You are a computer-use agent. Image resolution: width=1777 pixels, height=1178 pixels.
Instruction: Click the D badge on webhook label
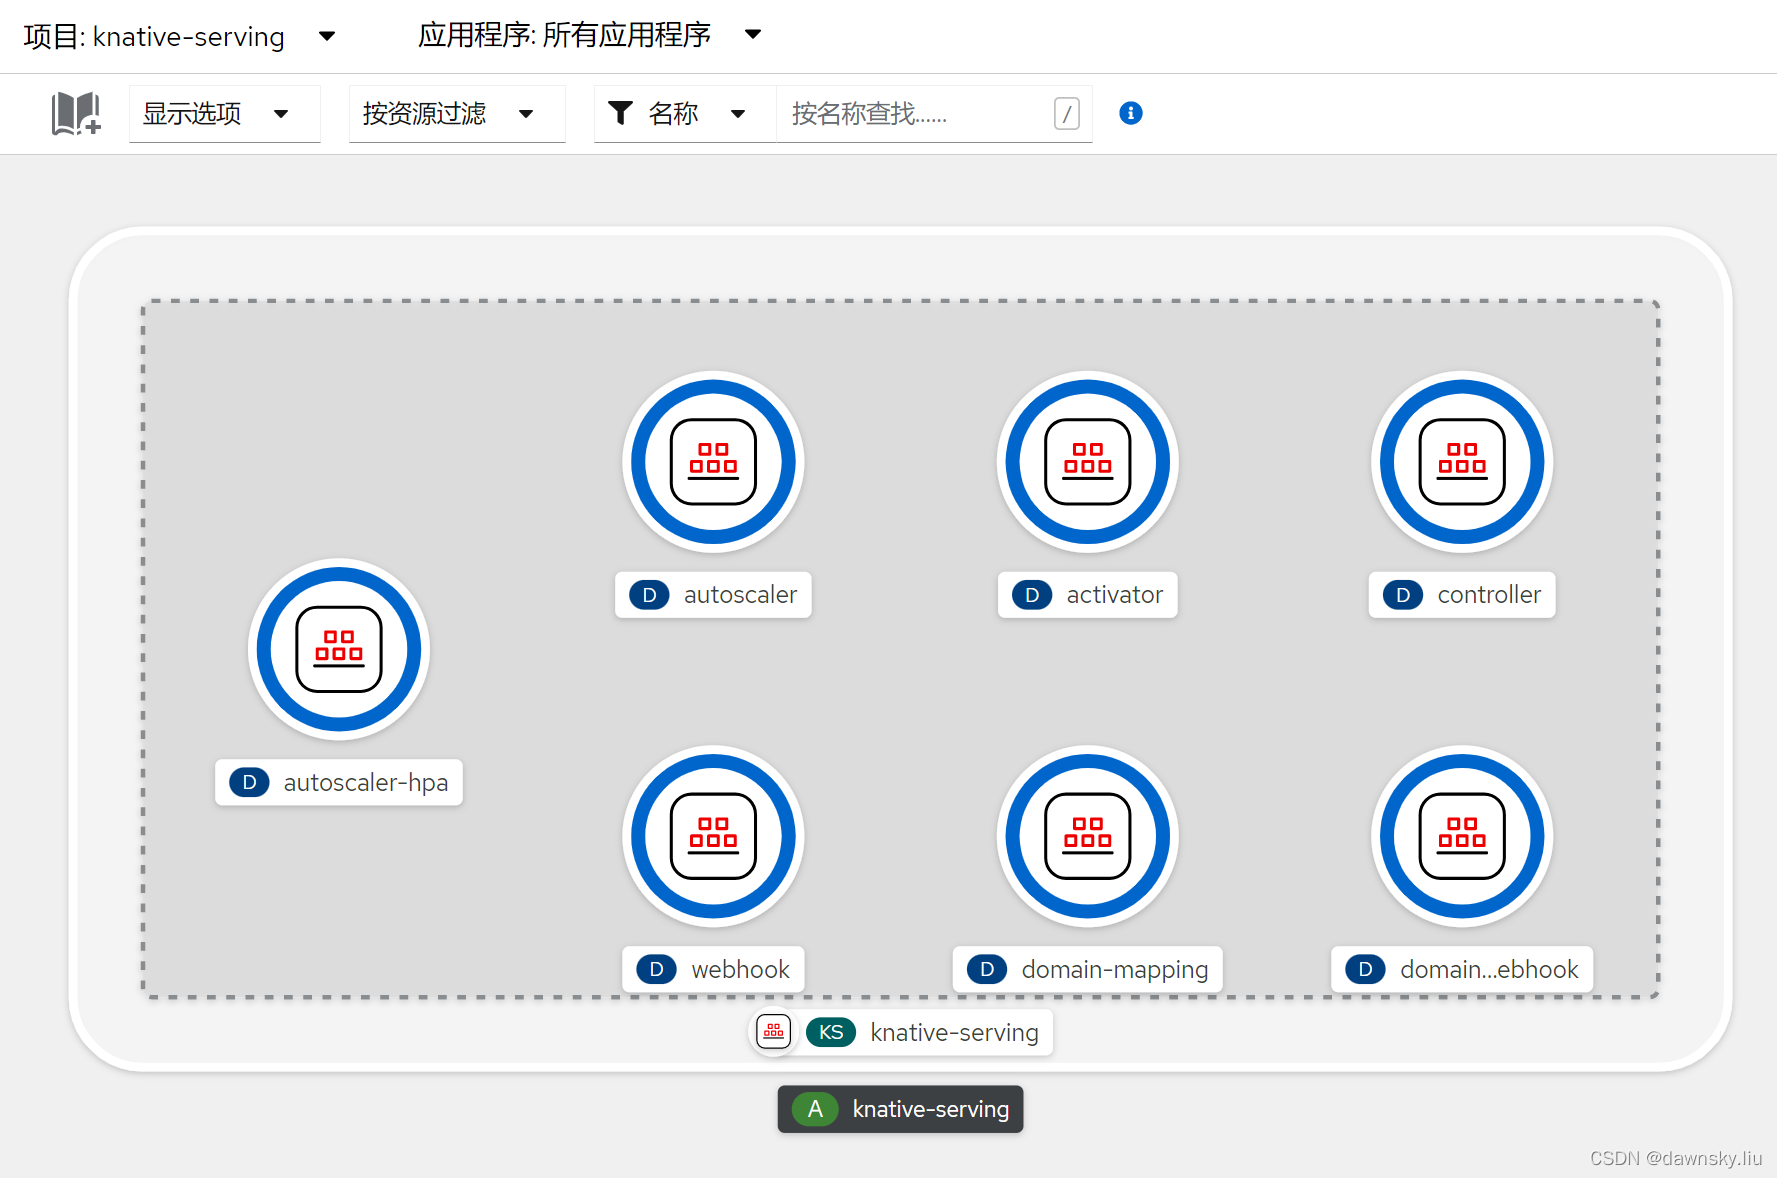(x=656, y=969)
